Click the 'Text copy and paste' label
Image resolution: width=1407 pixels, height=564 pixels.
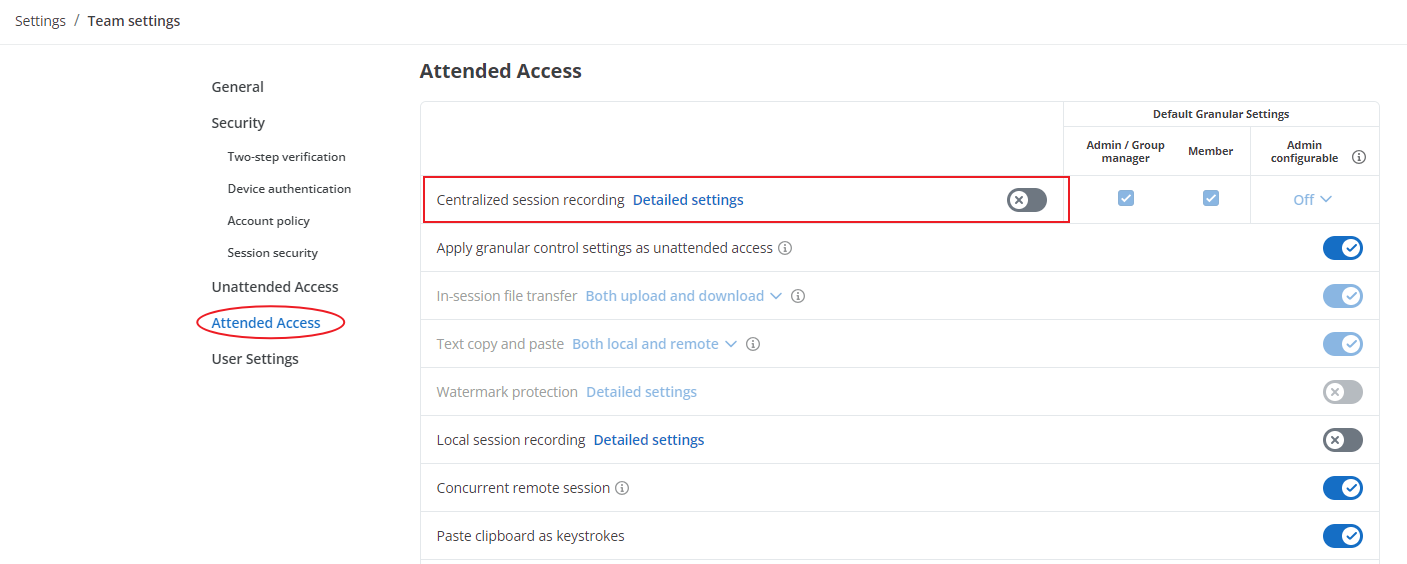500,344
